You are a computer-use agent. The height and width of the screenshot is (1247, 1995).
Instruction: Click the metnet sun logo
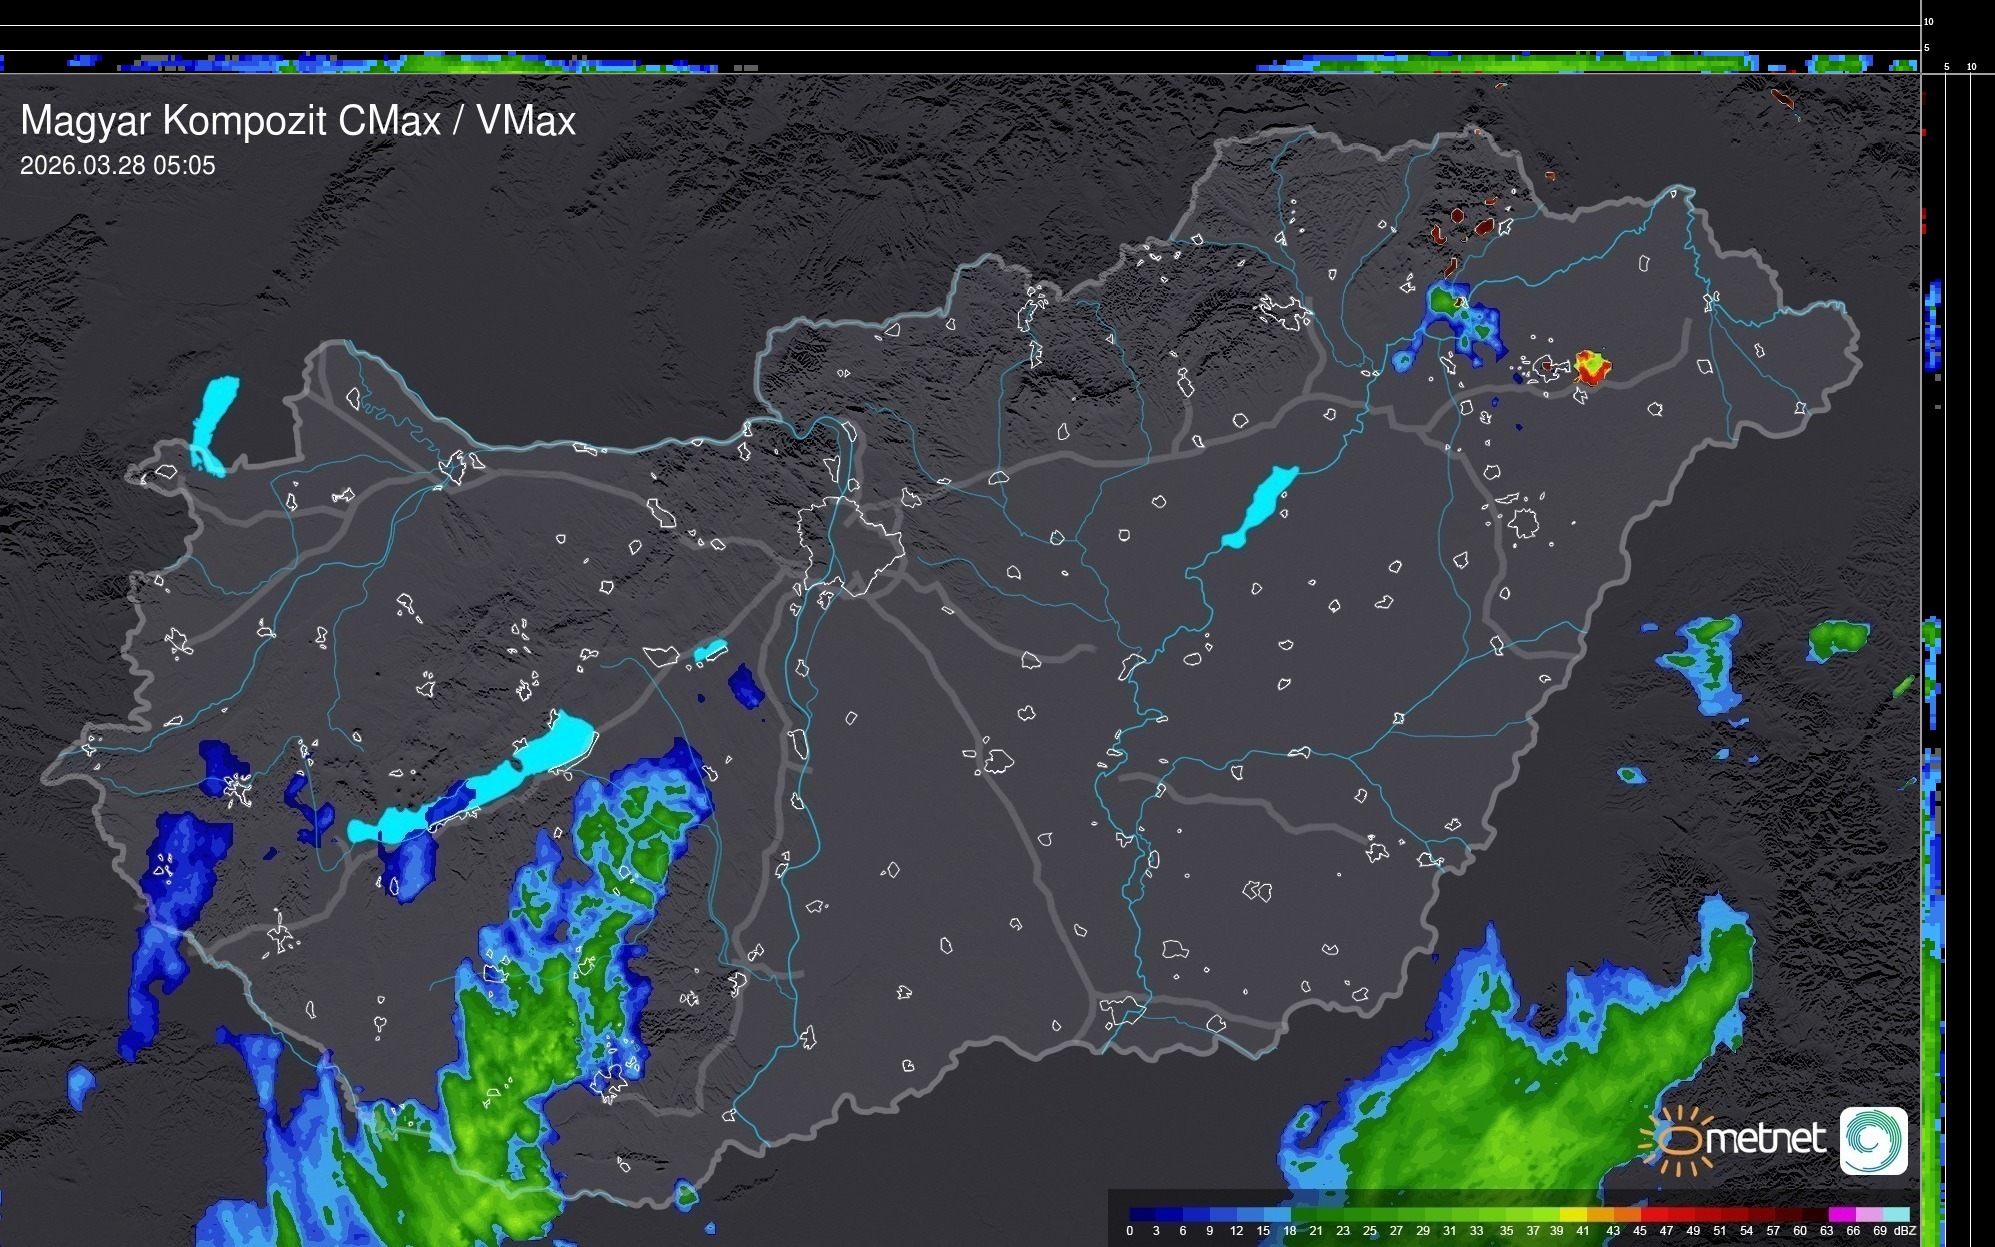coord(1680,1140)
